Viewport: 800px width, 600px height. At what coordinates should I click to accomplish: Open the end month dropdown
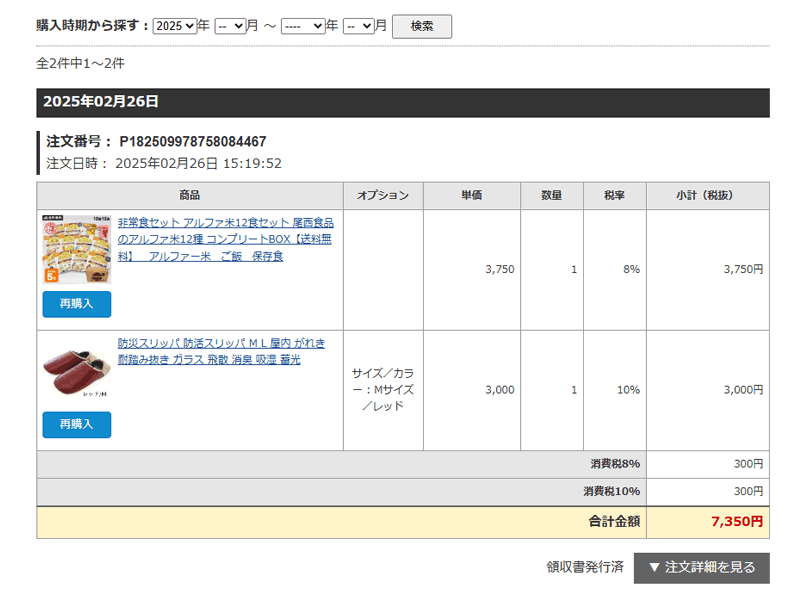[358, 26]
